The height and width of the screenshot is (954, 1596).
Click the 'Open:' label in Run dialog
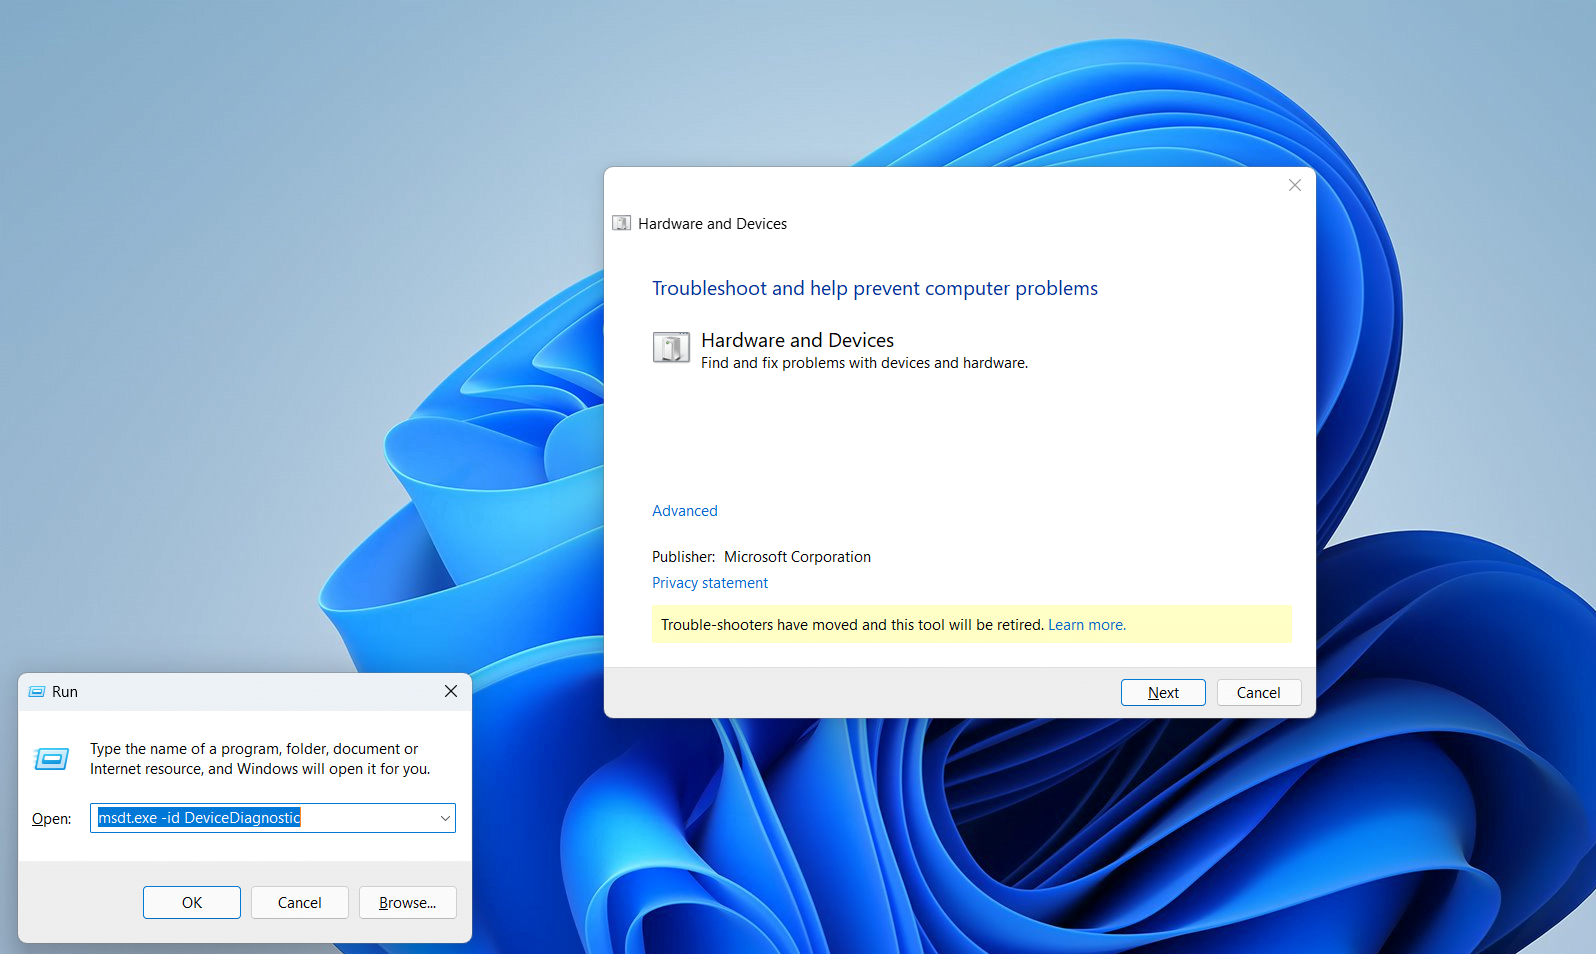(x=52, y=819)
